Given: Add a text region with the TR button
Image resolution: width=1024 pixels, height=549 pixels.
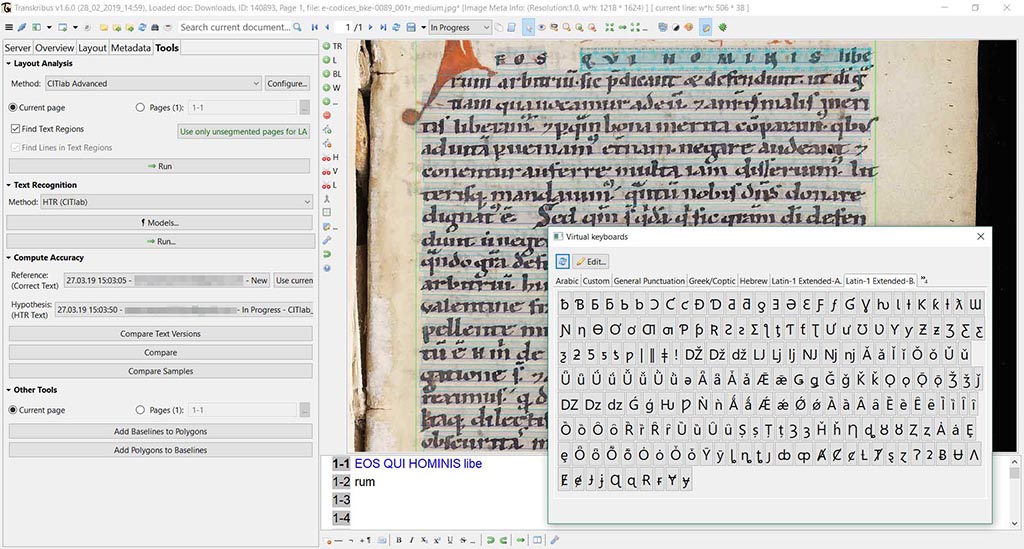Looking at the screenshot, I should click(x=332, y=46).
